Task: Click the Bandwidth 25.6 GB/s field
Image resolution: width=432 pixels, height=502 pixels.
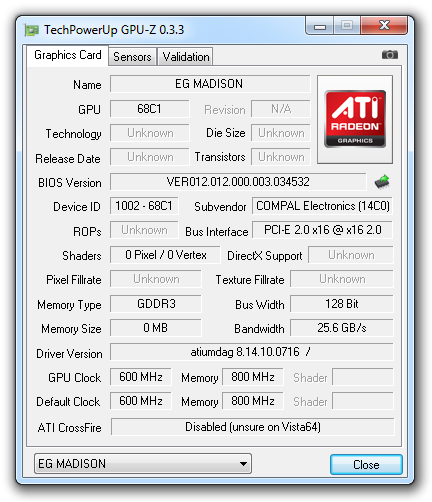Action: 342,328
